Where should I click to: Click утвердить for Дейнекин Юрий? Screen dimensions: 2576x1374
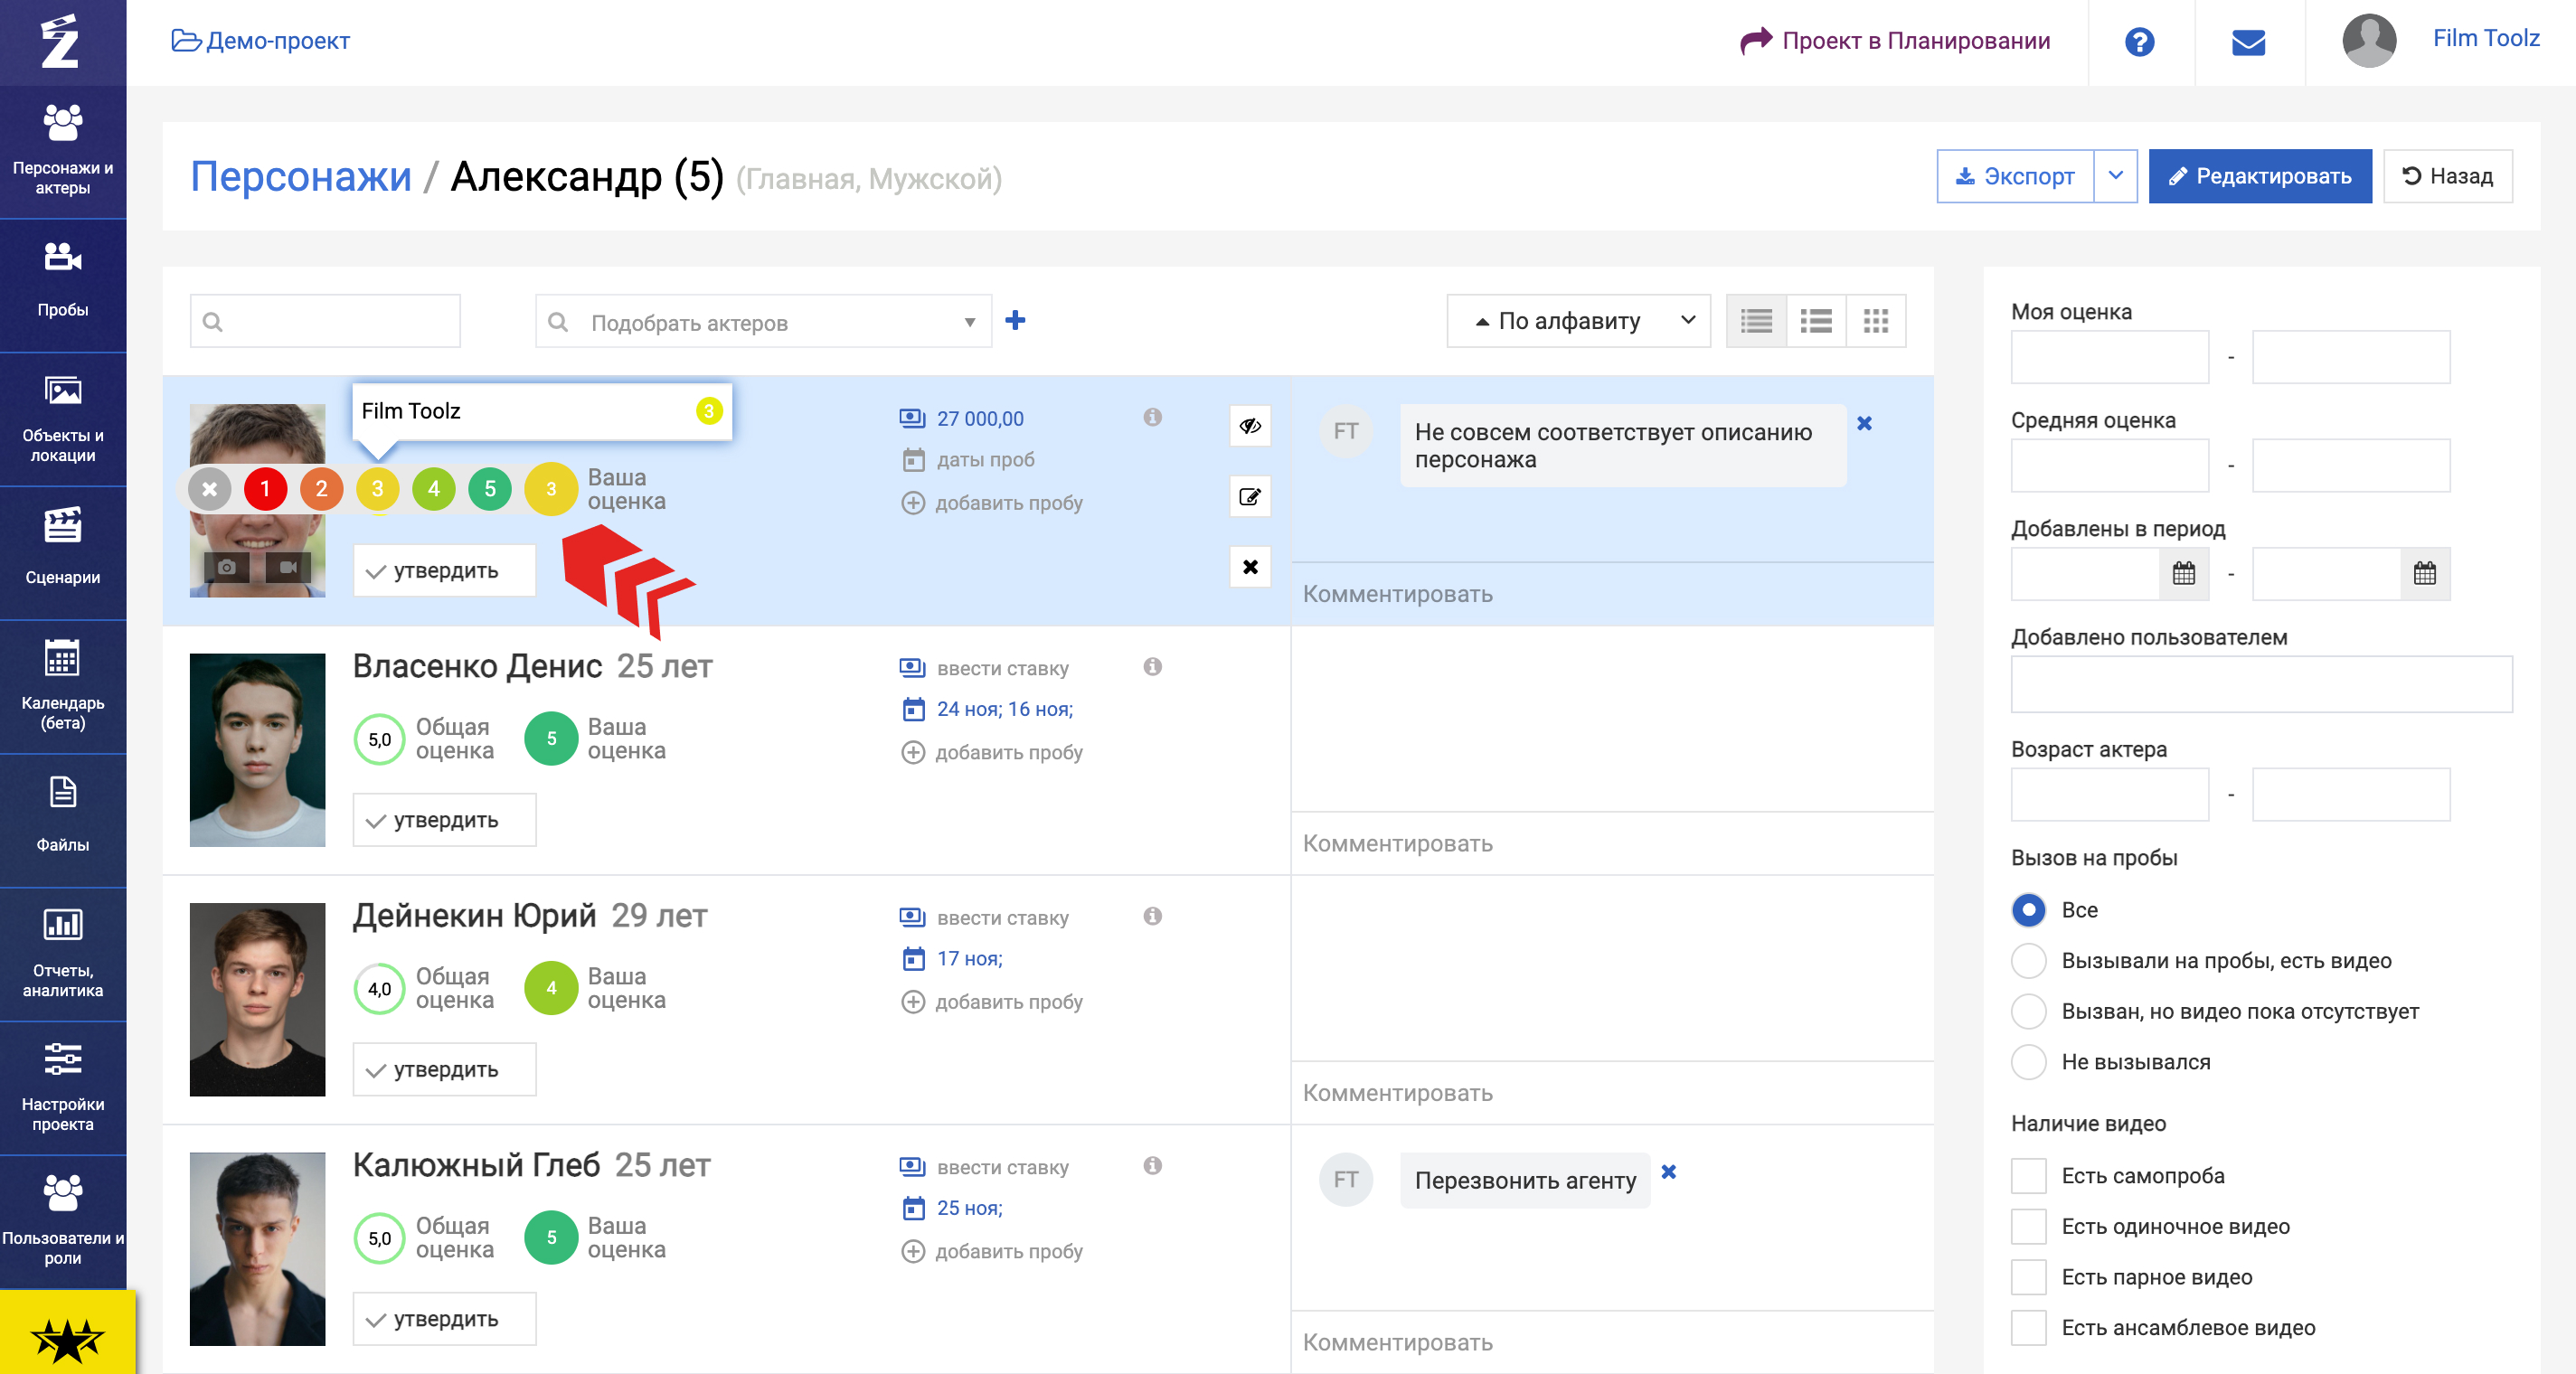point(445,1069)
